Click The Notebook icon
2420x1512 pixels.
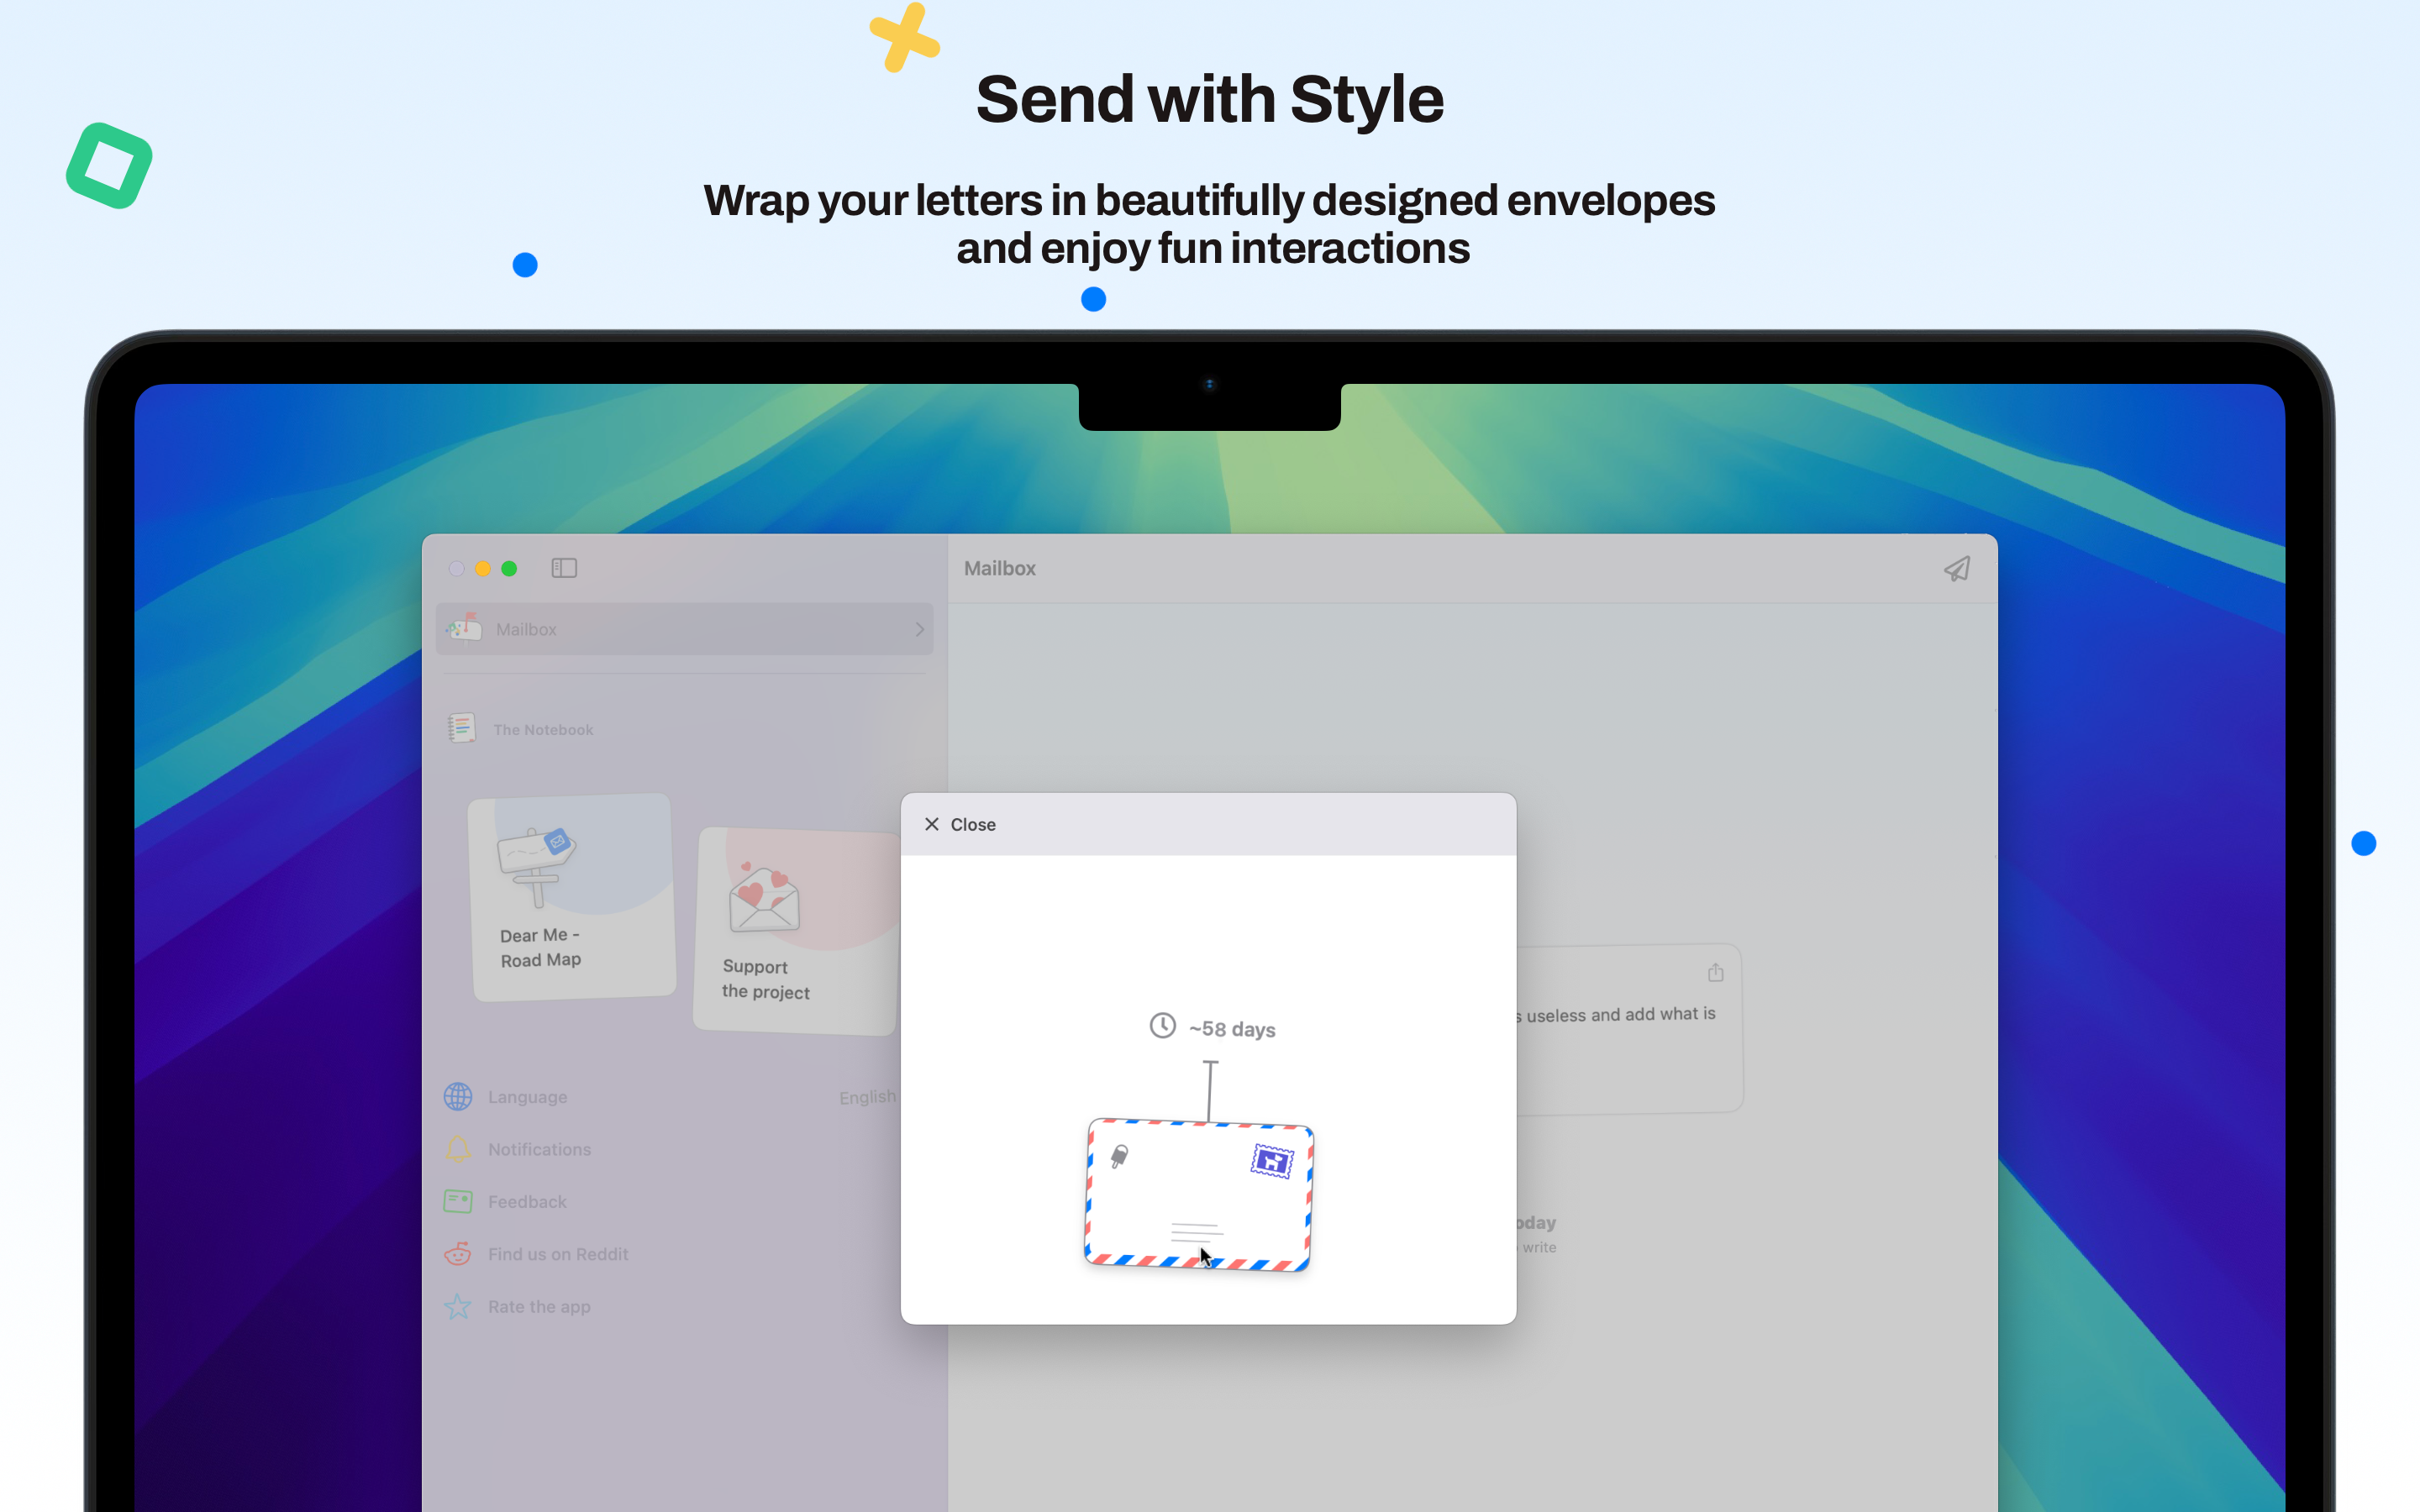point(461,728)
